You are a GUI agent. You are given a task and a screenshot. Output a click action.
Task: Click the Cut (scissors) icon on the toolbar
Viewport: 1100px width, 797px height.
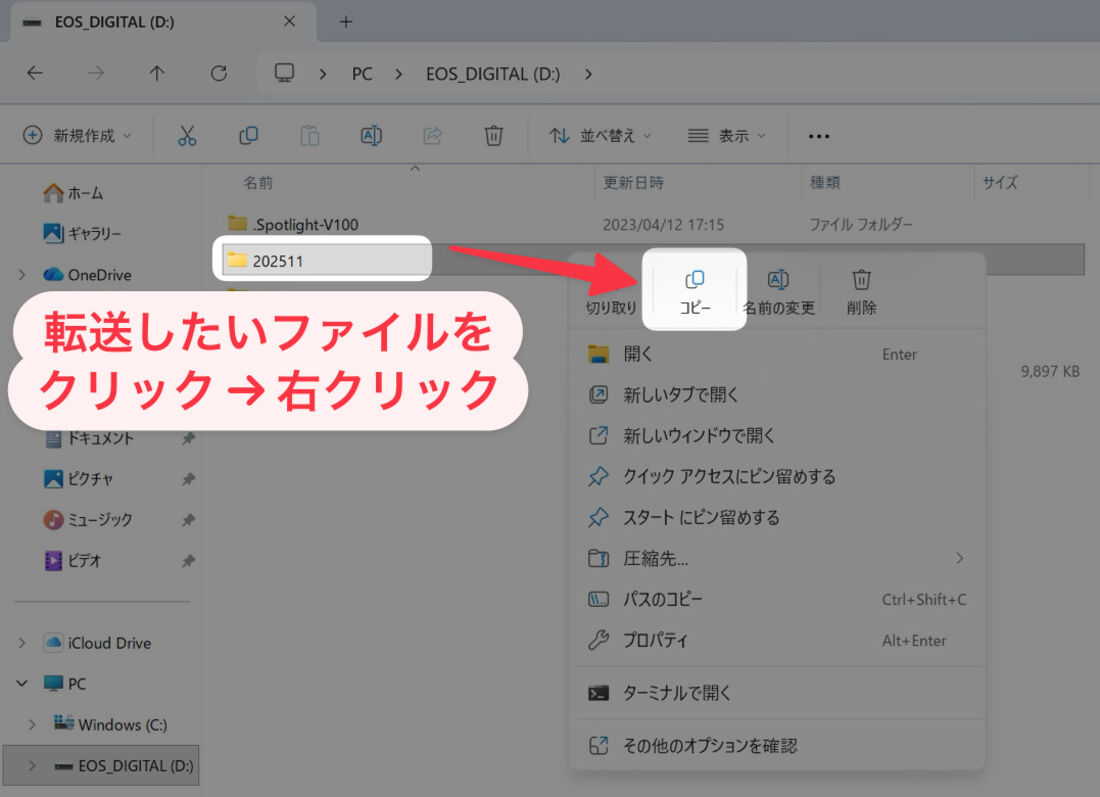(x=186, y=135)
